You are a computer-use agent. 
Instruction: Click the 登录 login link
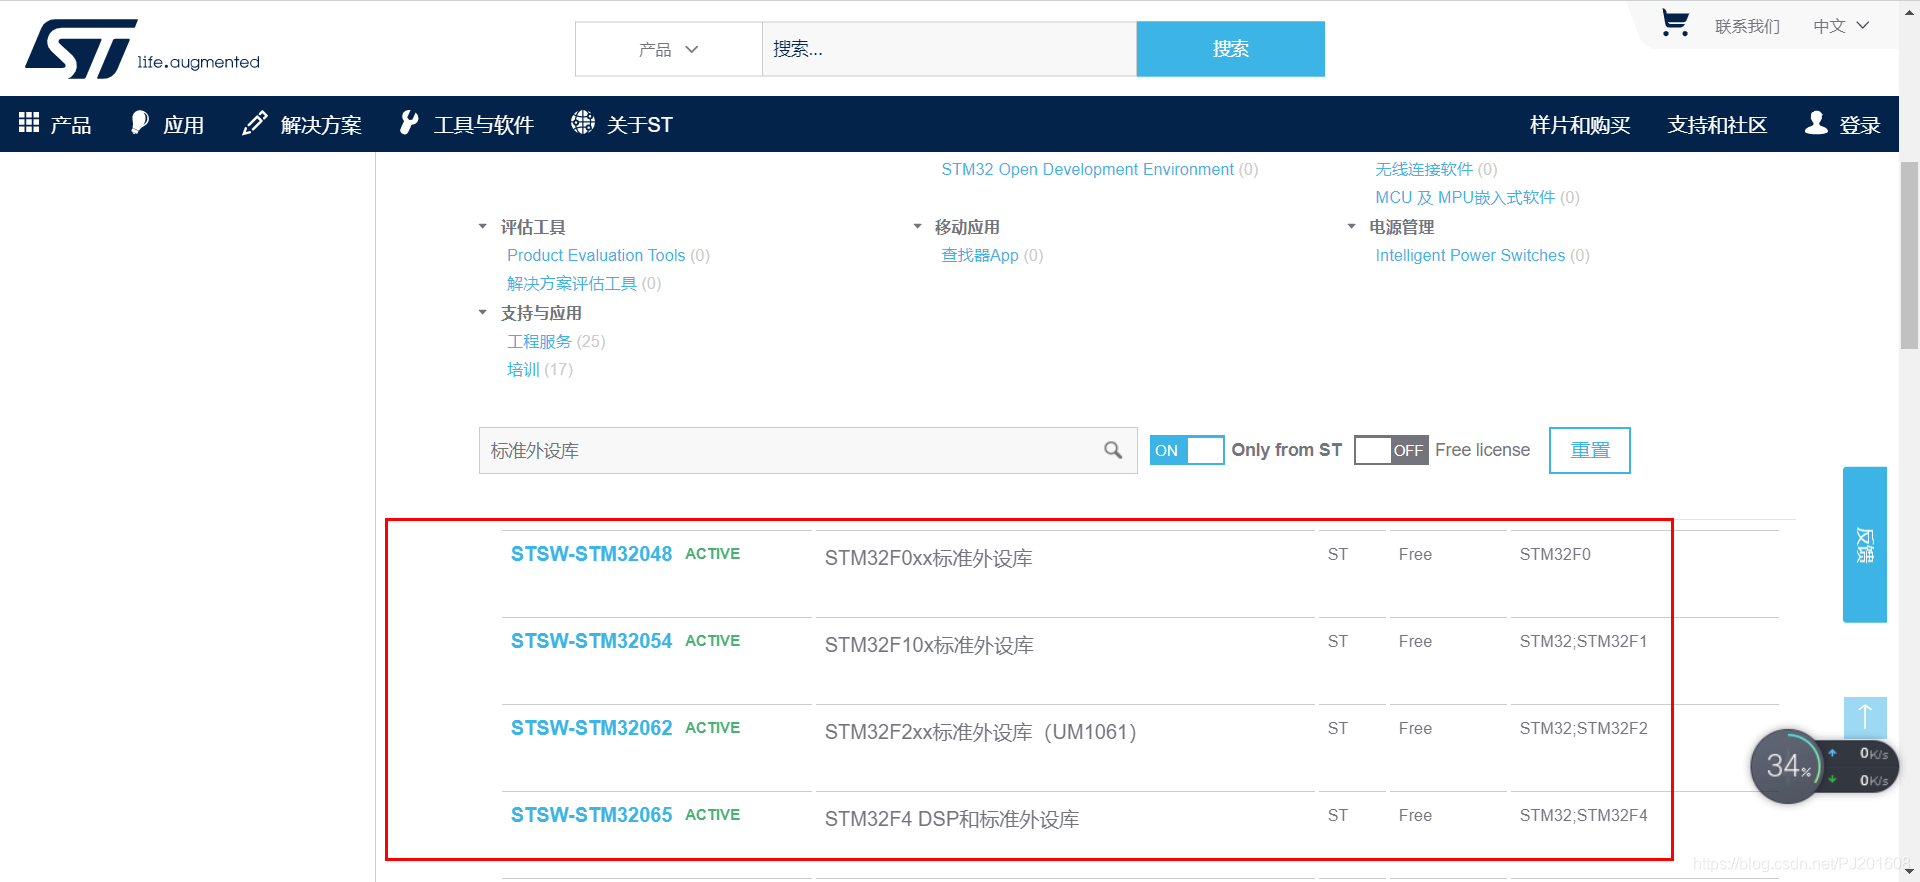point(1860,125)
